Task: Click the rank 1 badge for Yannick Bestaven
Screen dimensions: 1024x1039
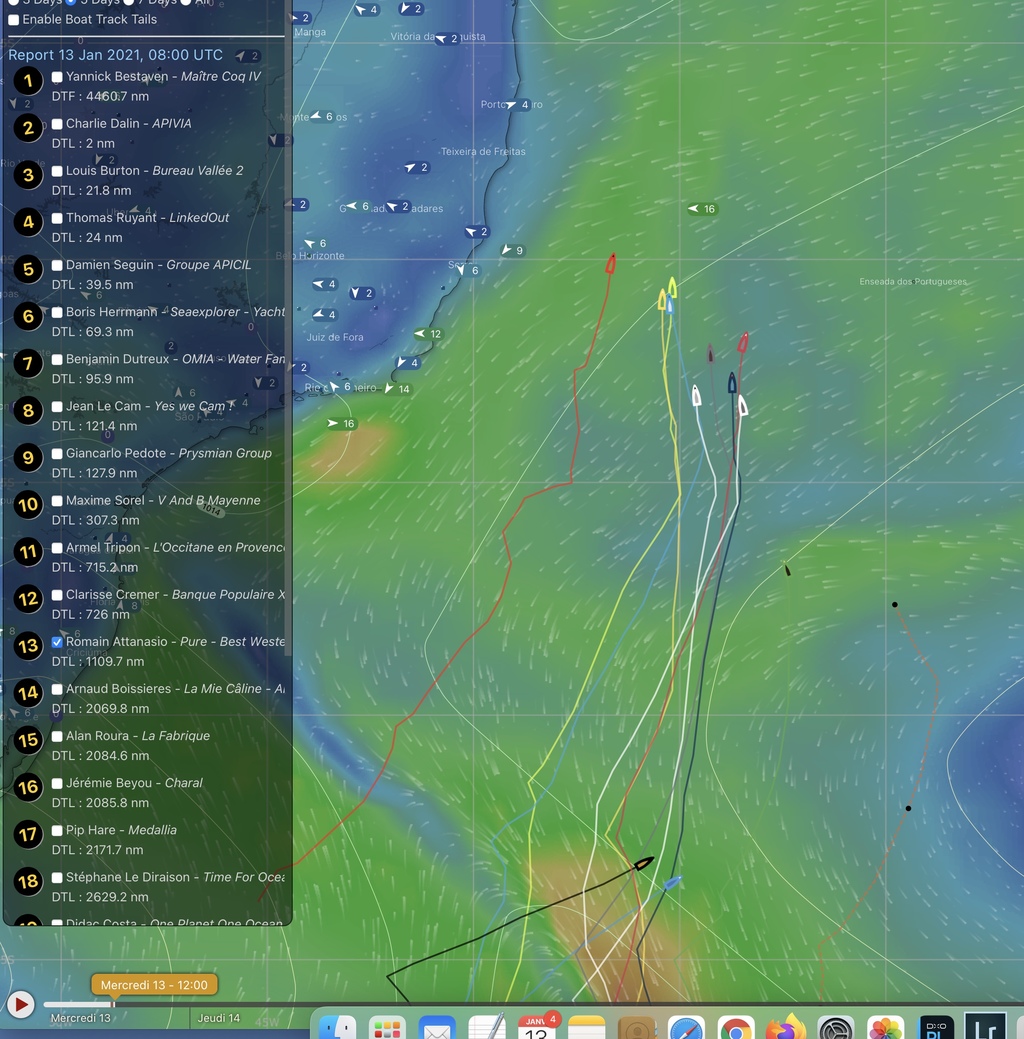Action: tap(28, 81)
